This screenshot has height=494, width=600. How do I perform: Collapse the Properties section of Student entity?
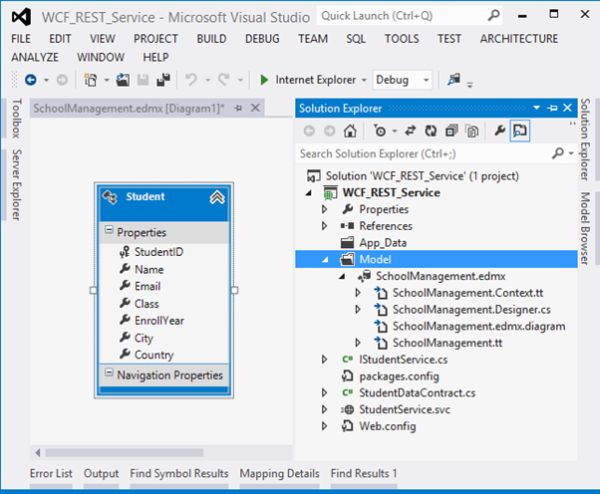109,232
